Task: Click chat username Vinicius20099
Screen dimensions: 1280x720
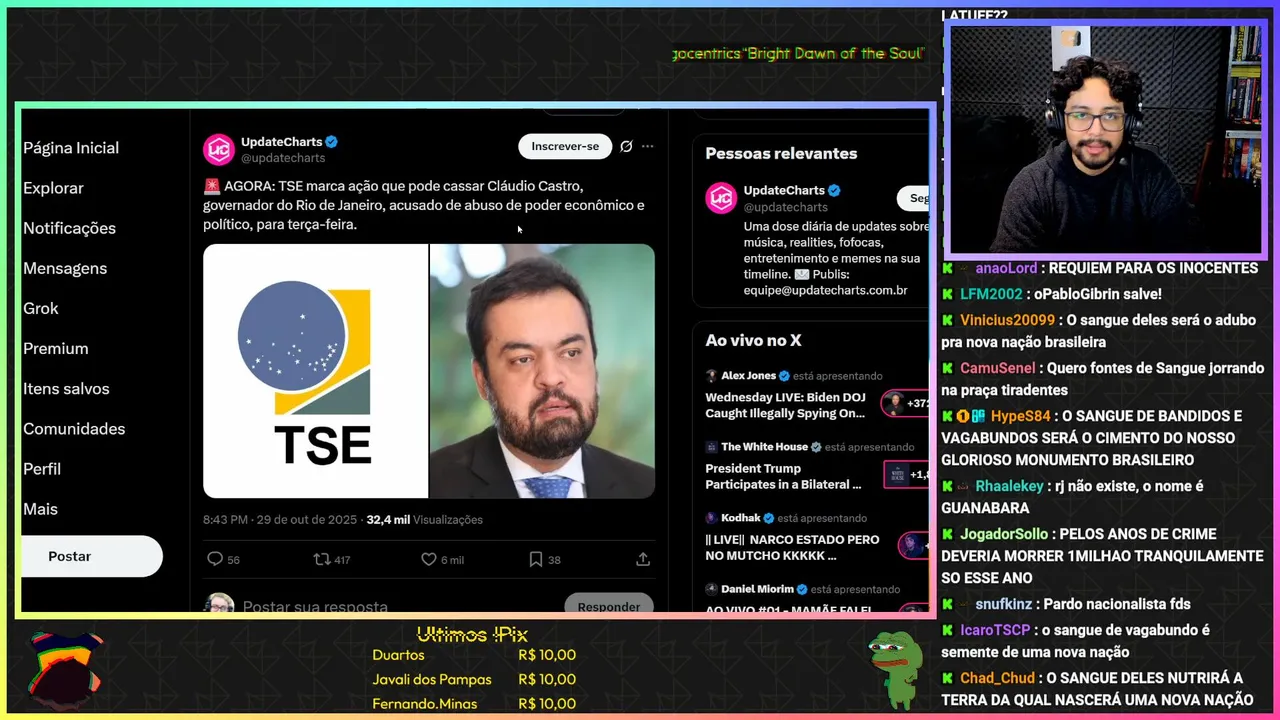Action: (1007, 320)
